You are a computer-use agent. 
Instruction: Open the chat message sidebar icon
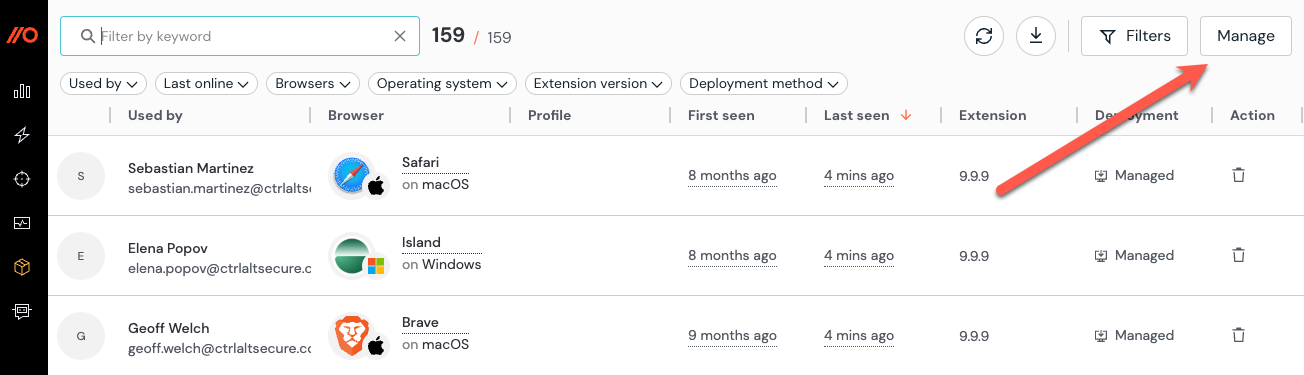tap(22, 311)
